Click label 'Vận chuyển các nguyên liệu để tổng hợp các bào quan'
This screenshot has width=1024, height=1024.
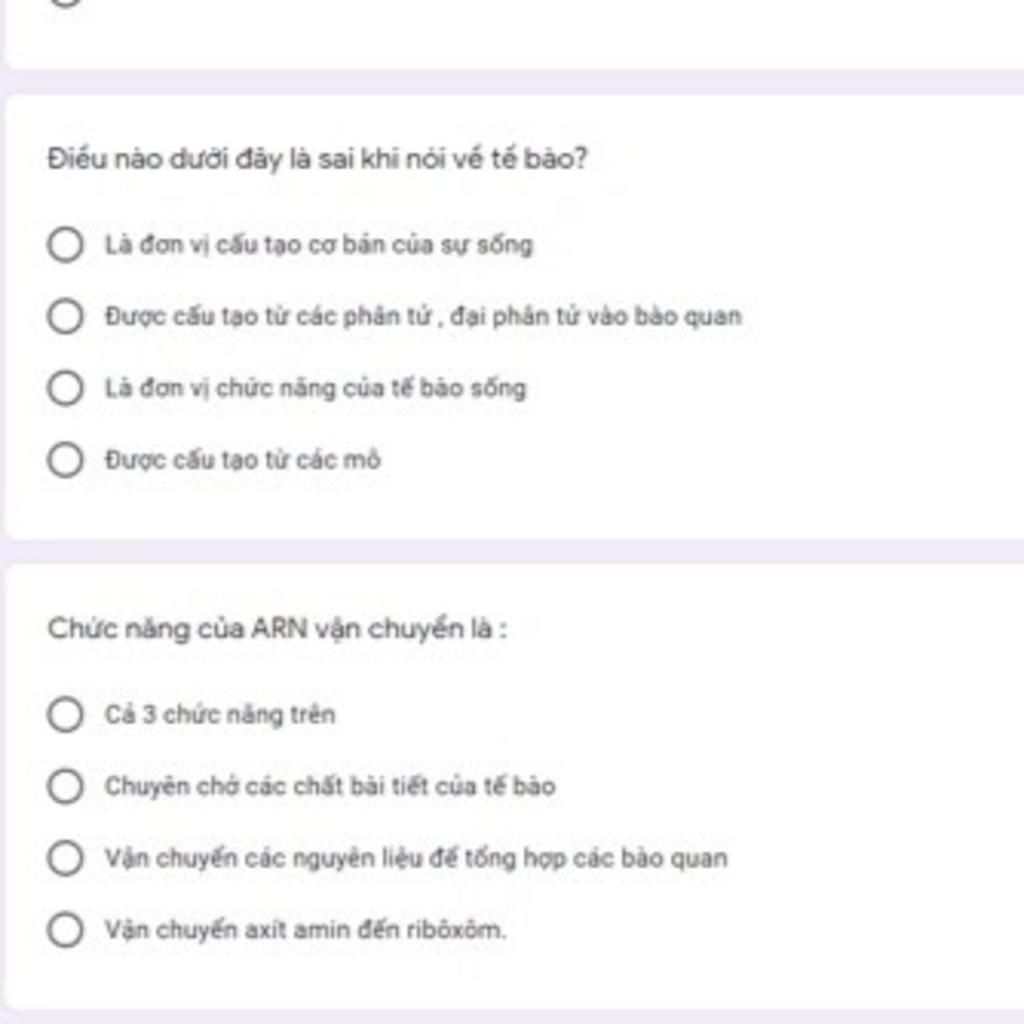pyautogui.click(x=416, y=857)
